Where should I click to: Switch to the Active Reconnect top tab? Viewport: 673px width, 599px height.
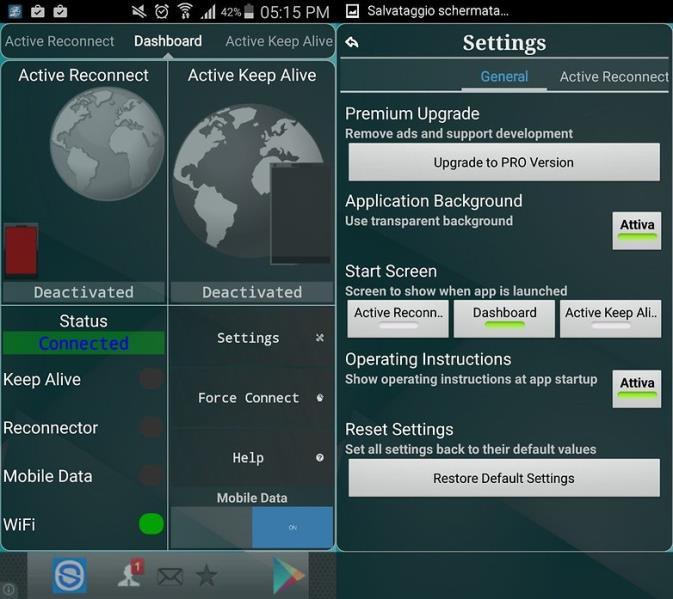(x=60, y=41)
